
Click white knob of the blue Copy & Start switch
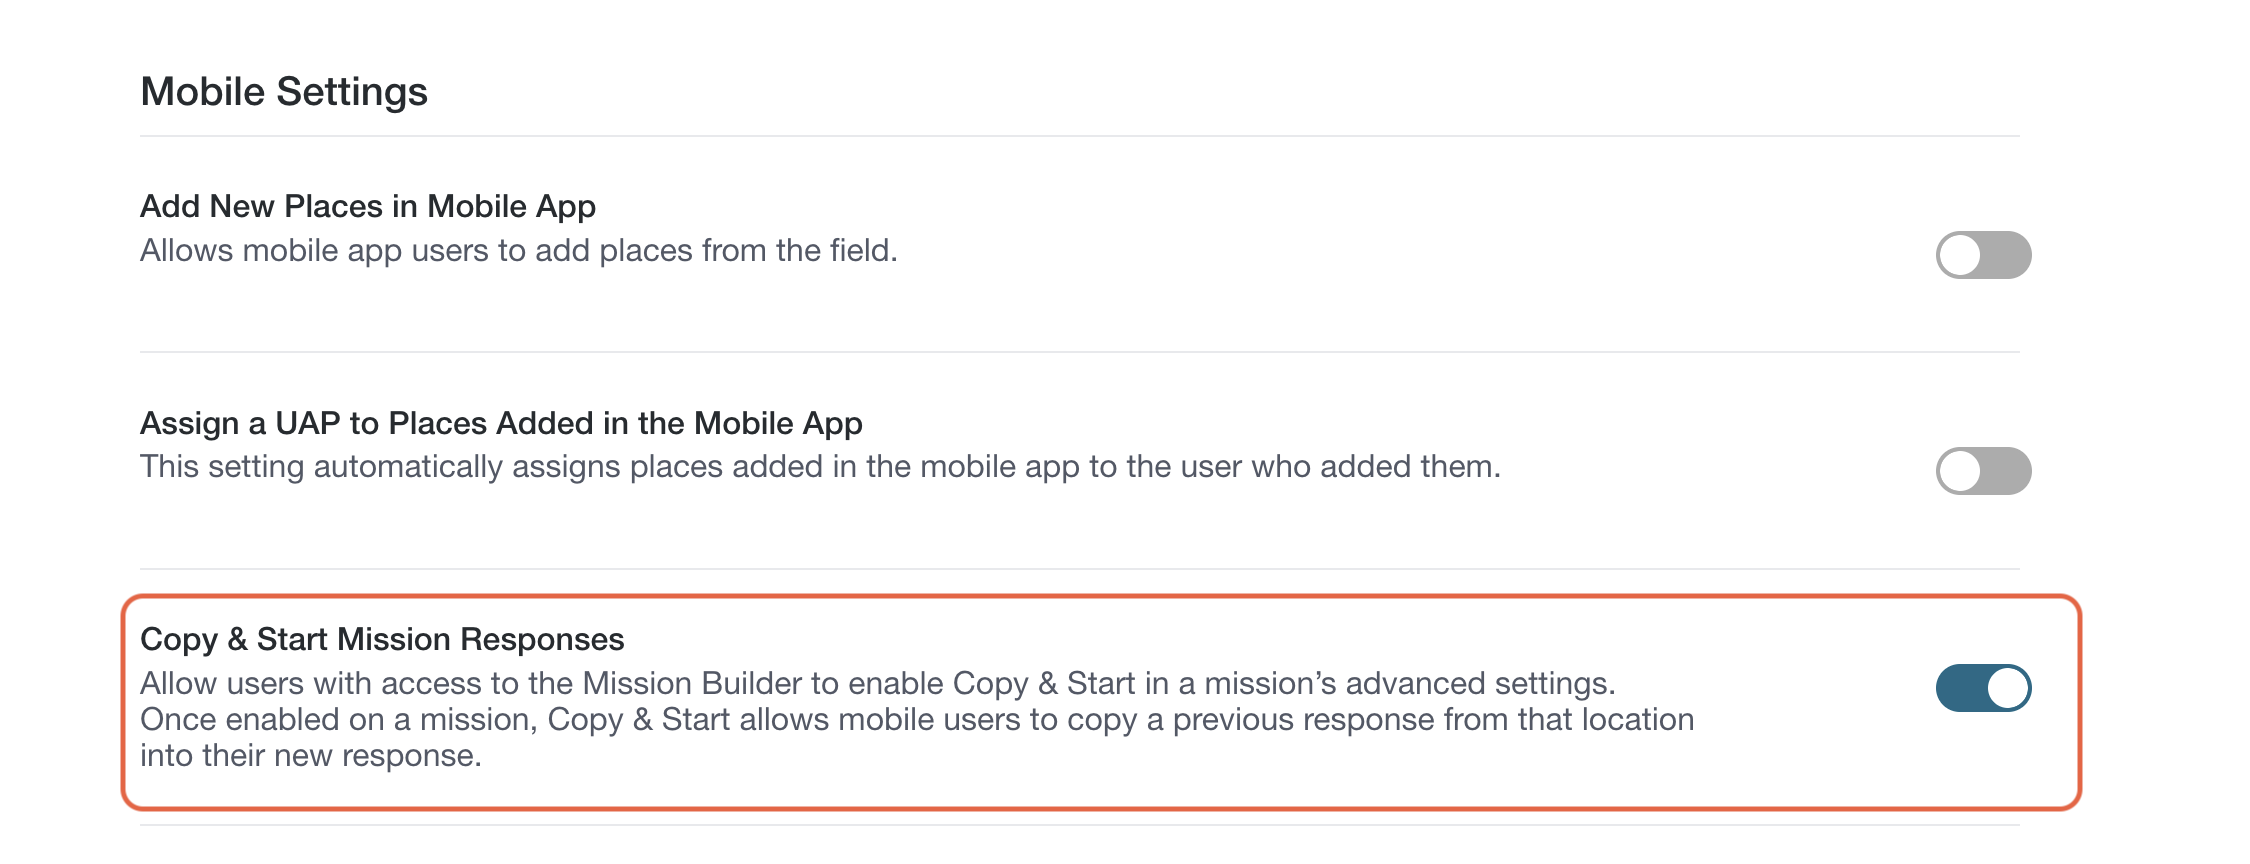2008,688
